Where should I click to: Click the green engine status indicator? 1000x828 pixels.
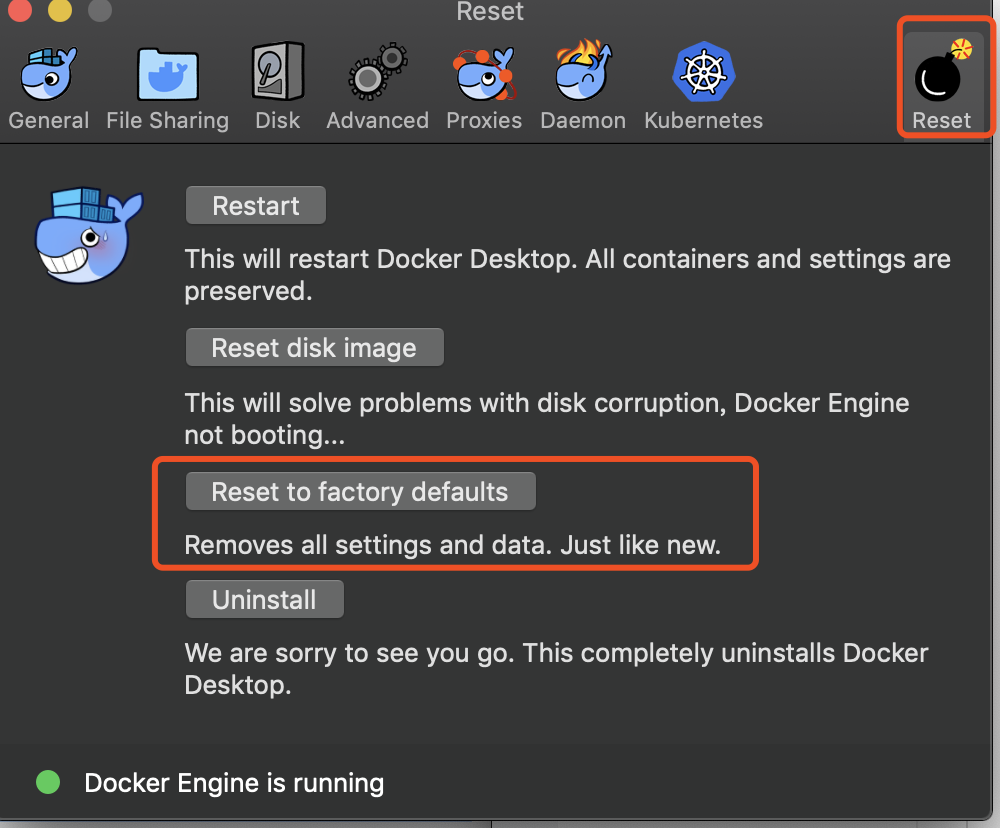[47, 782]
